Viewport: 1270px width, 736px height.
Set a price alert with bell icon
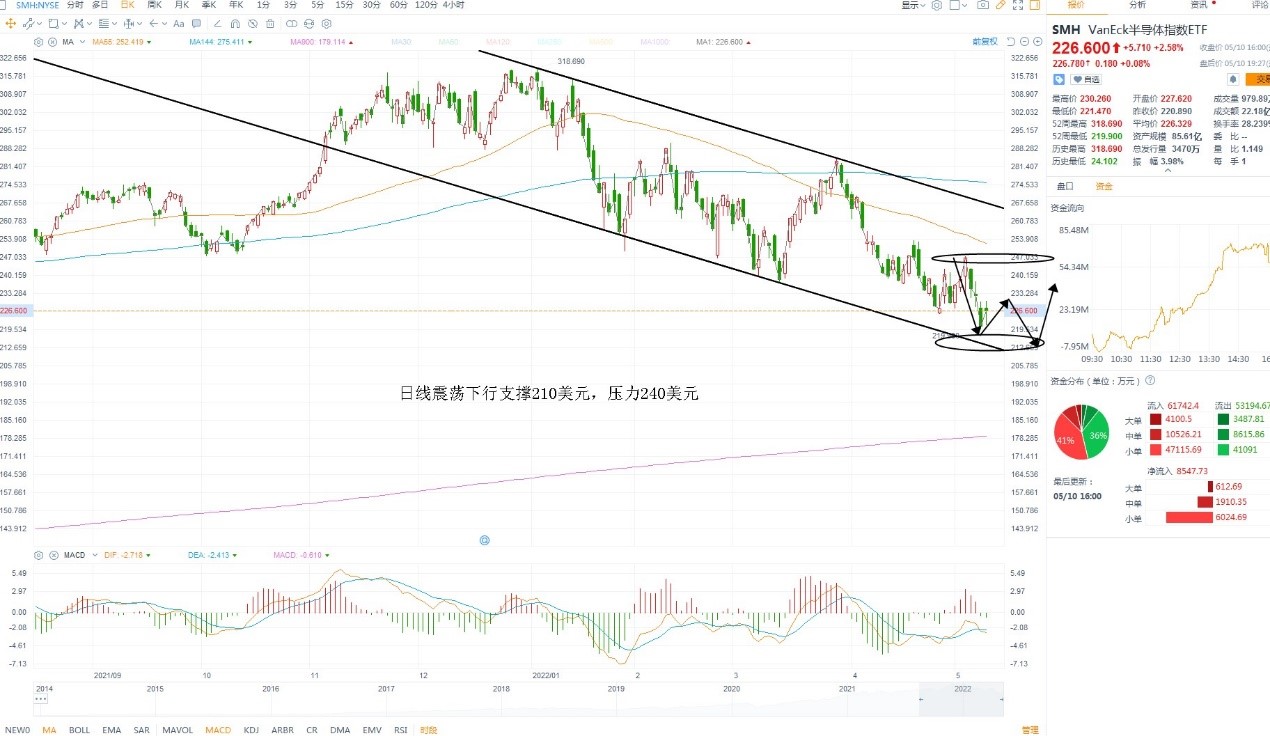click(x=1233, y=80)
